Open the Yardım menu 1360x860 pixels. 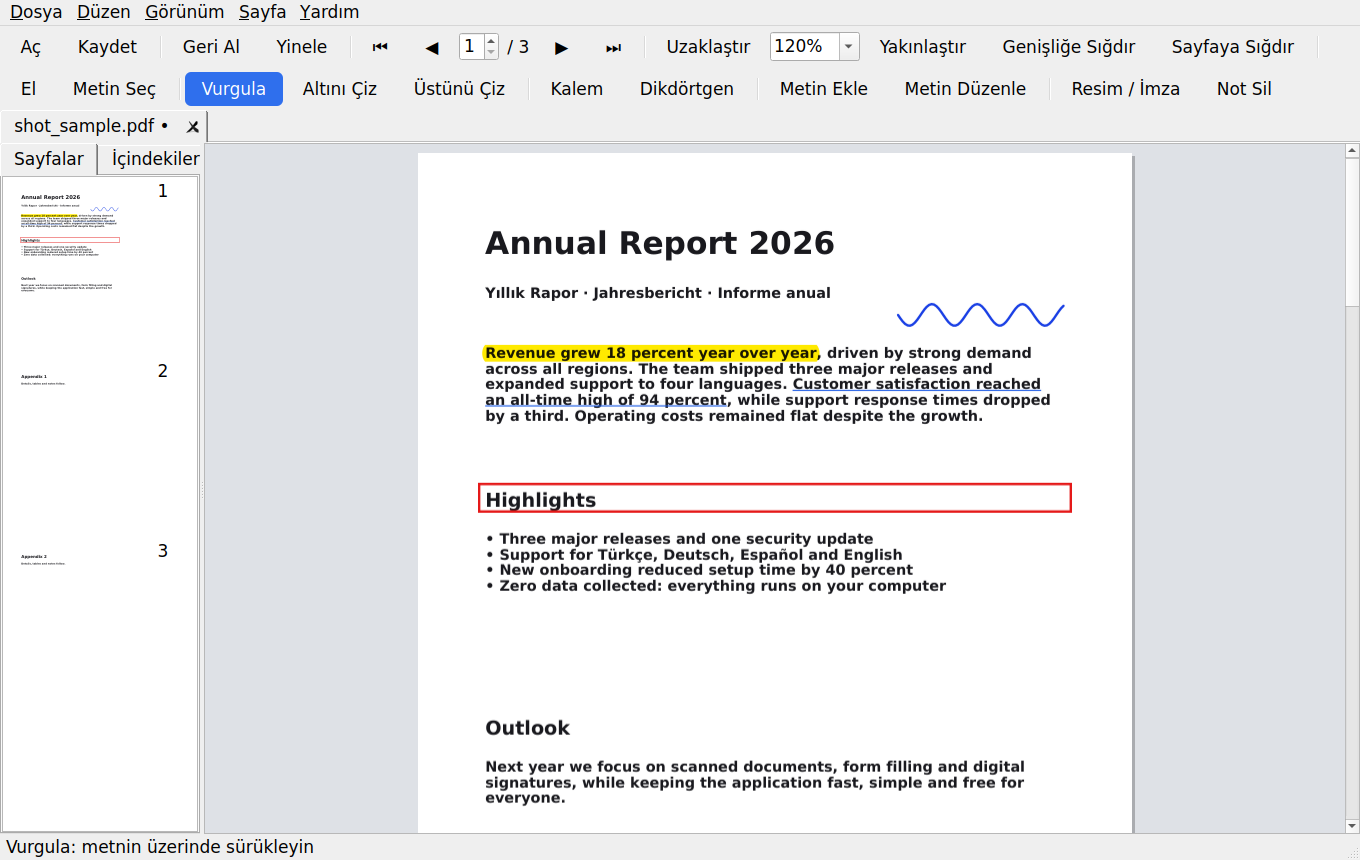(x=330, y=12)
